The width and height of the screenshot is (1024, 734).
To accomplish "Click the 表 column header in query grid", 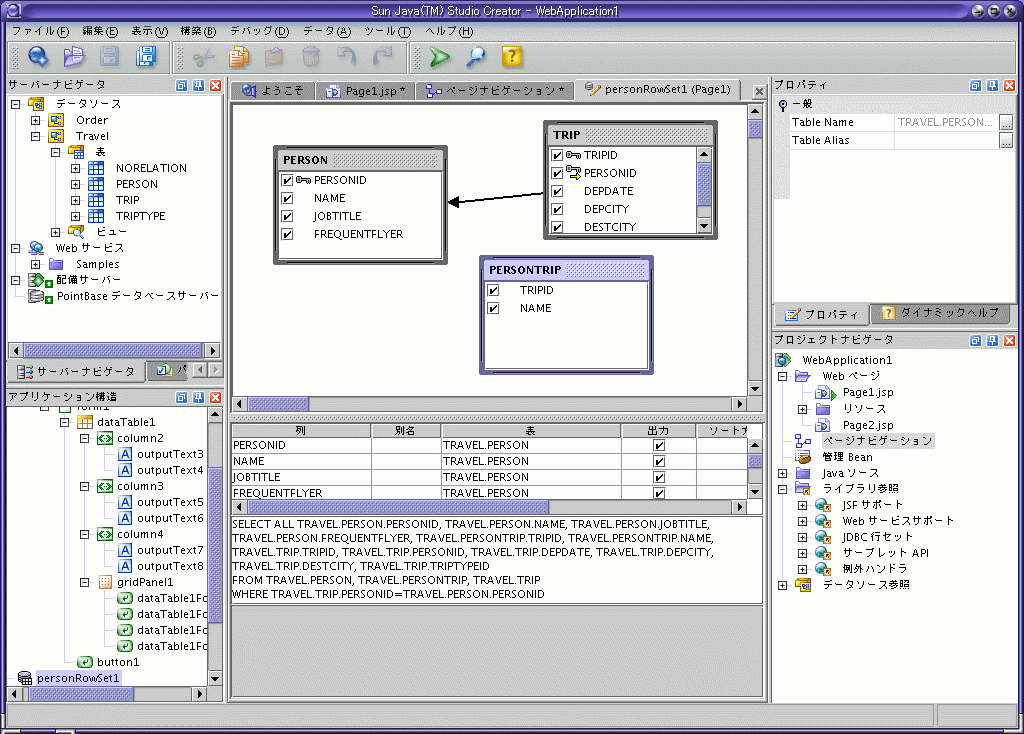I will pyautogui.click(x=530, y=431).
